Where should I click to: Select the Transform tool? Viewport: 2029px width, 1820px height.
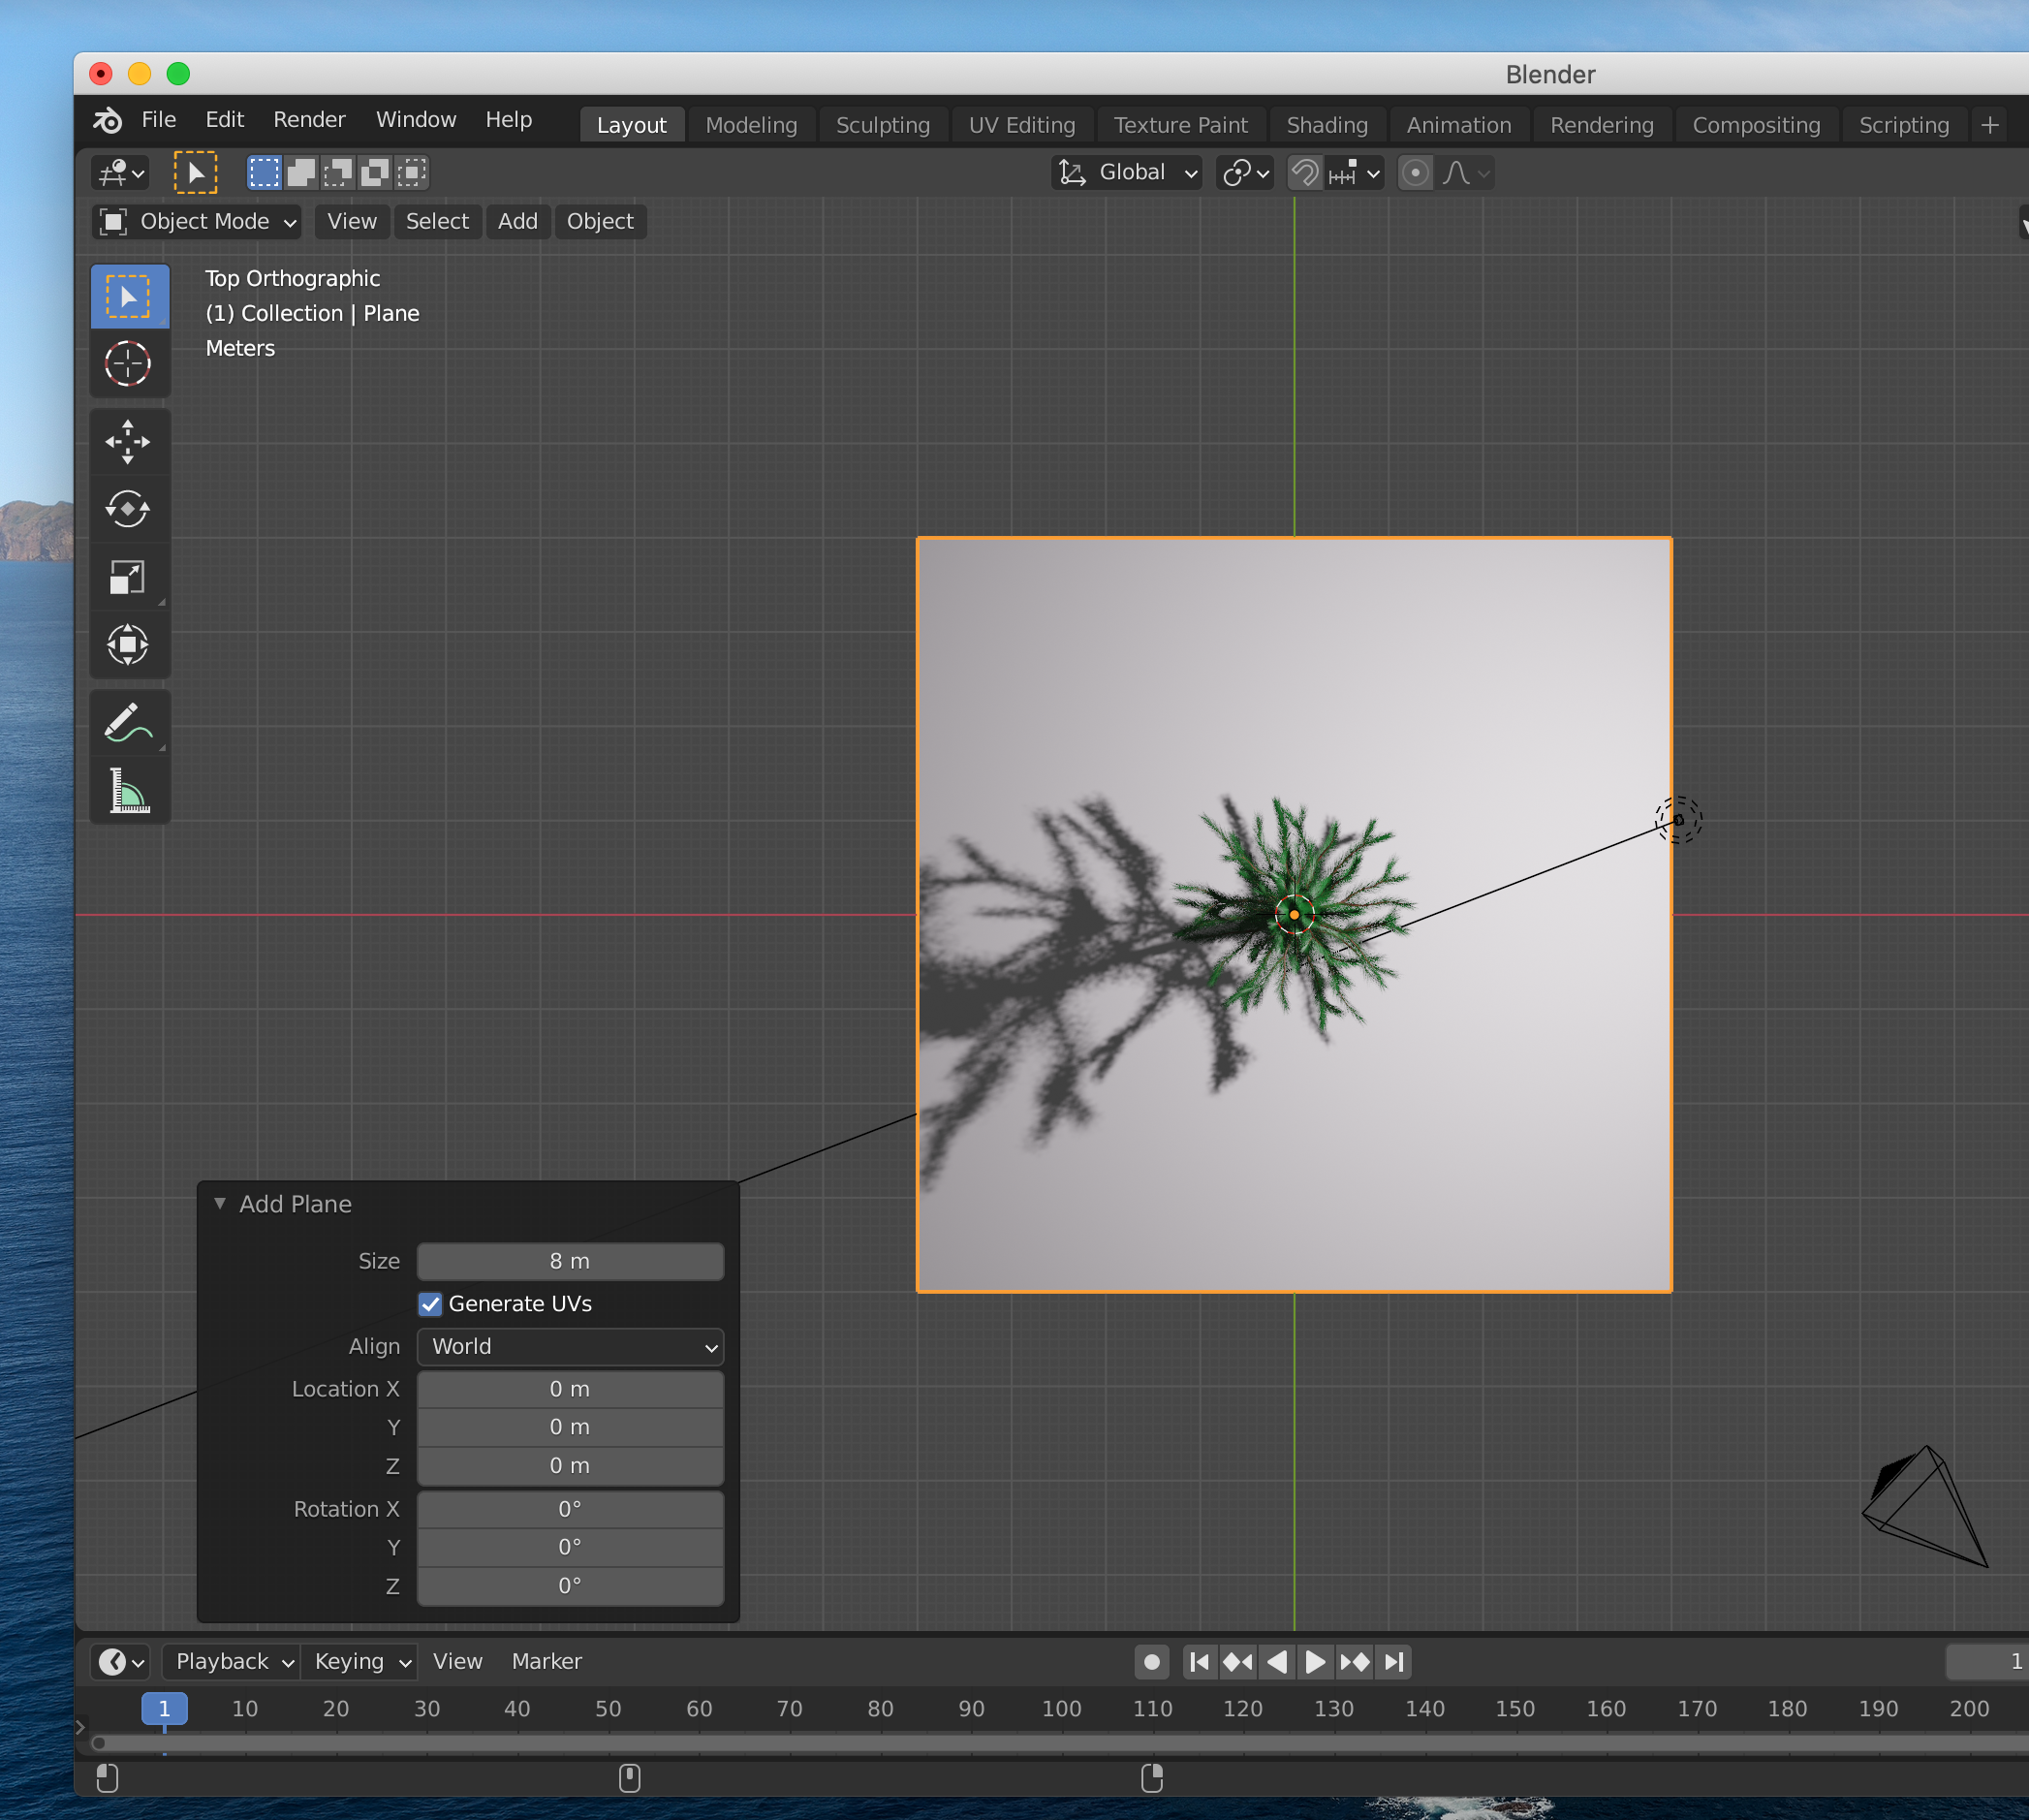pos(129,644)
